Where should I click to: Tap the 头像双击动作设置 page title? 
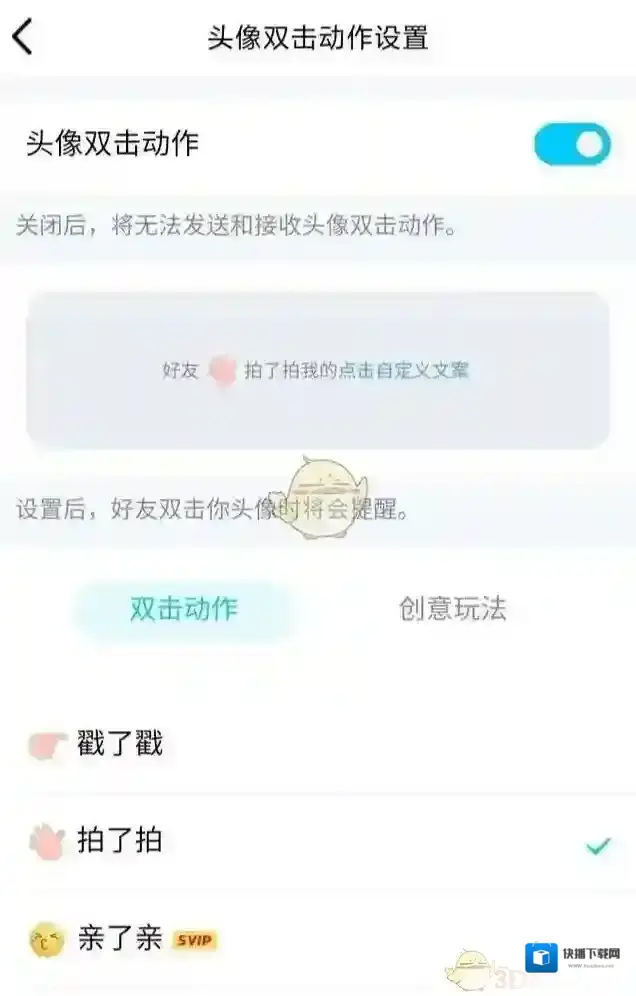point(318,37)
